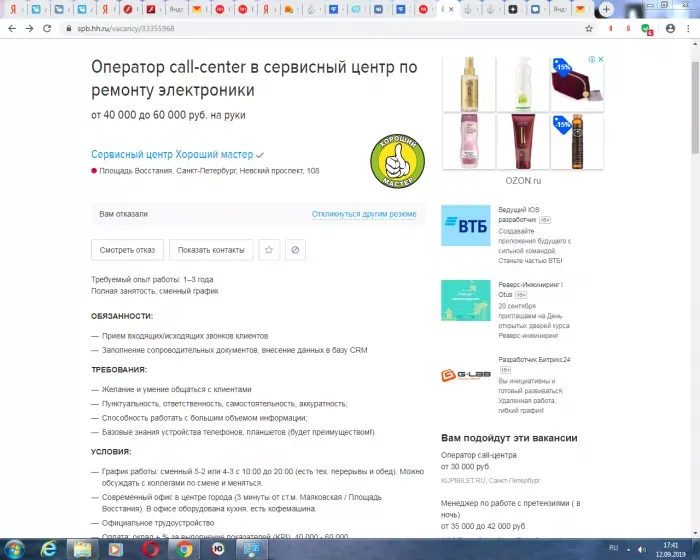Viewport: 700px width, 560px height.
Task: Click the KUPIBILET.RU company name
Action: point(462,481)
